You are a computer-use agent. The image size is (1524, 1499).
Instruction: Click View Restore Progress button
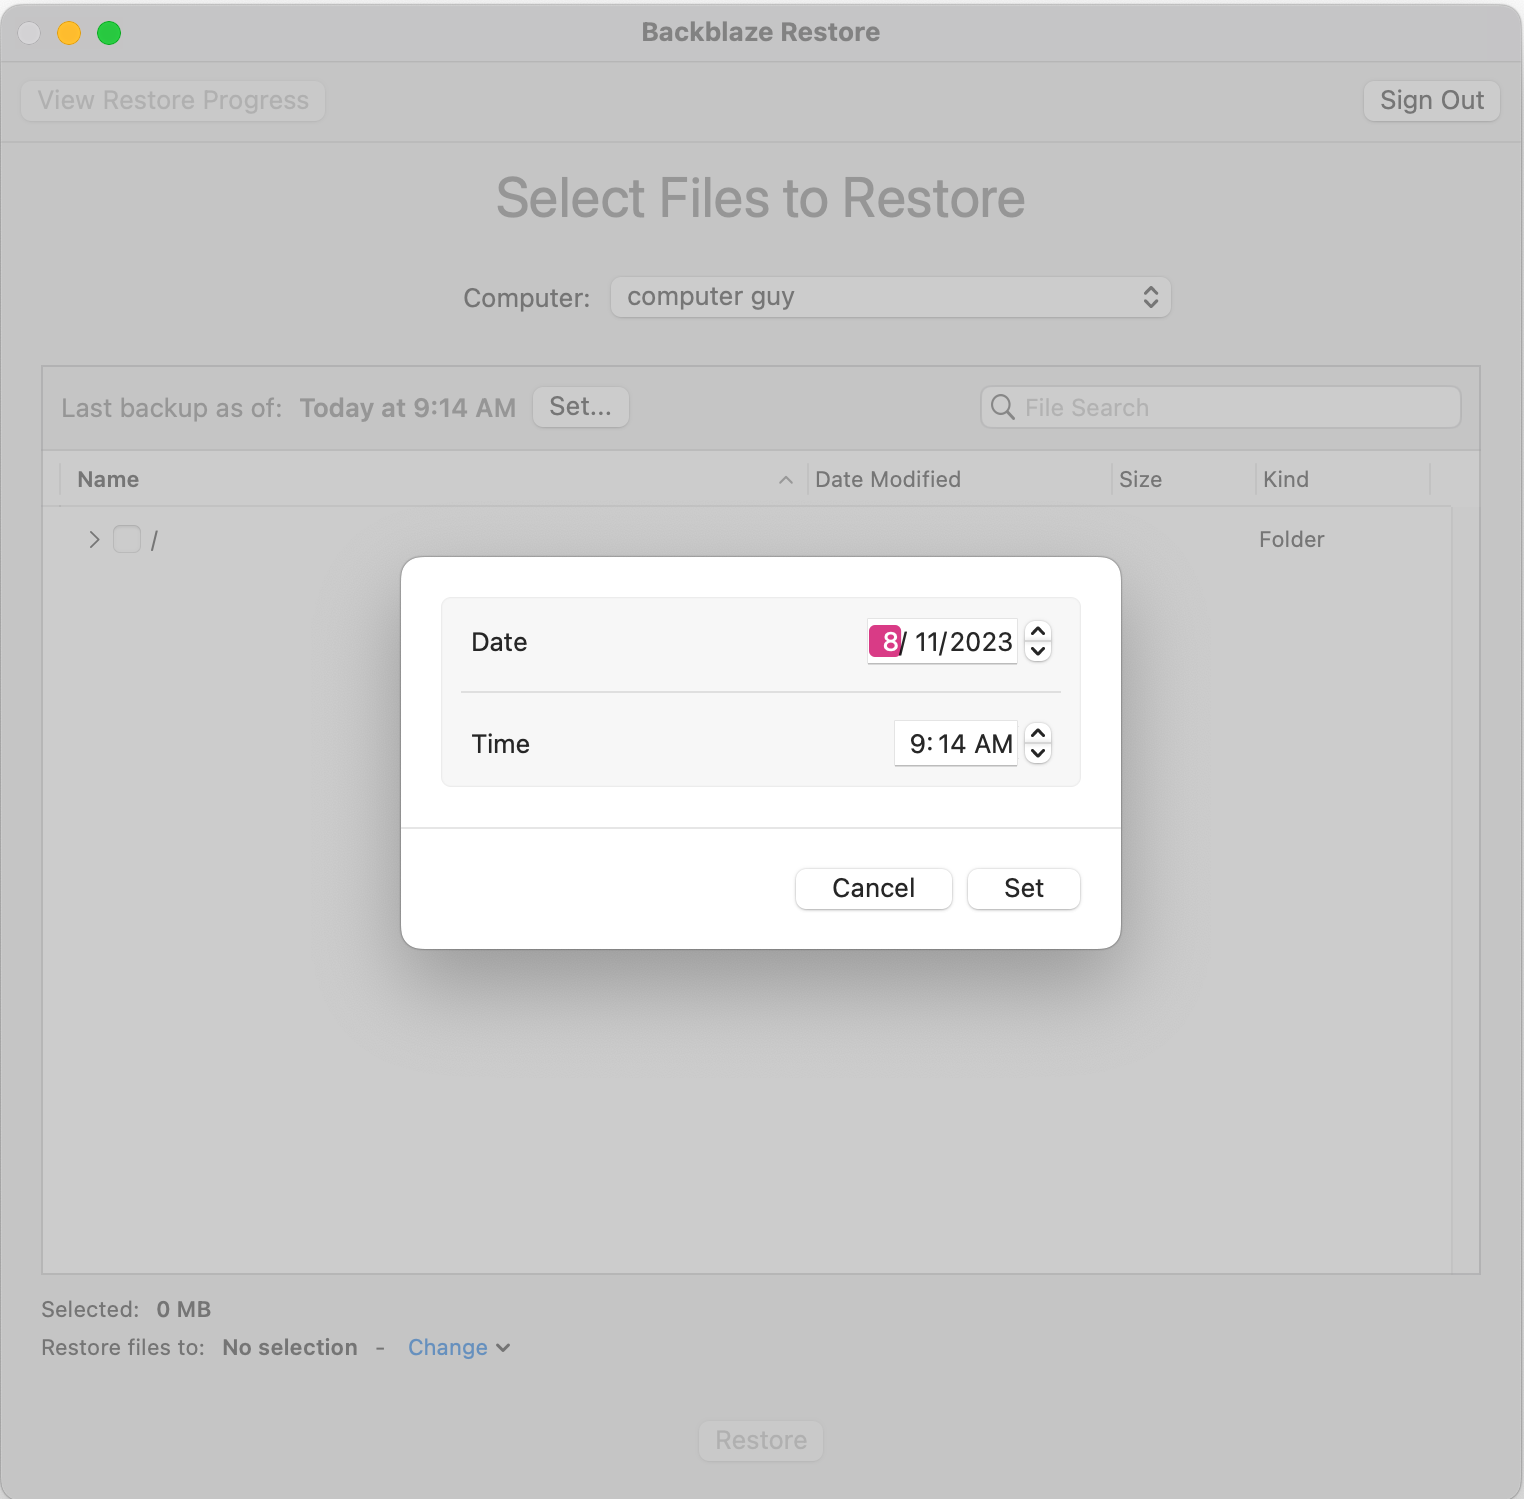[x=173, y=100]
